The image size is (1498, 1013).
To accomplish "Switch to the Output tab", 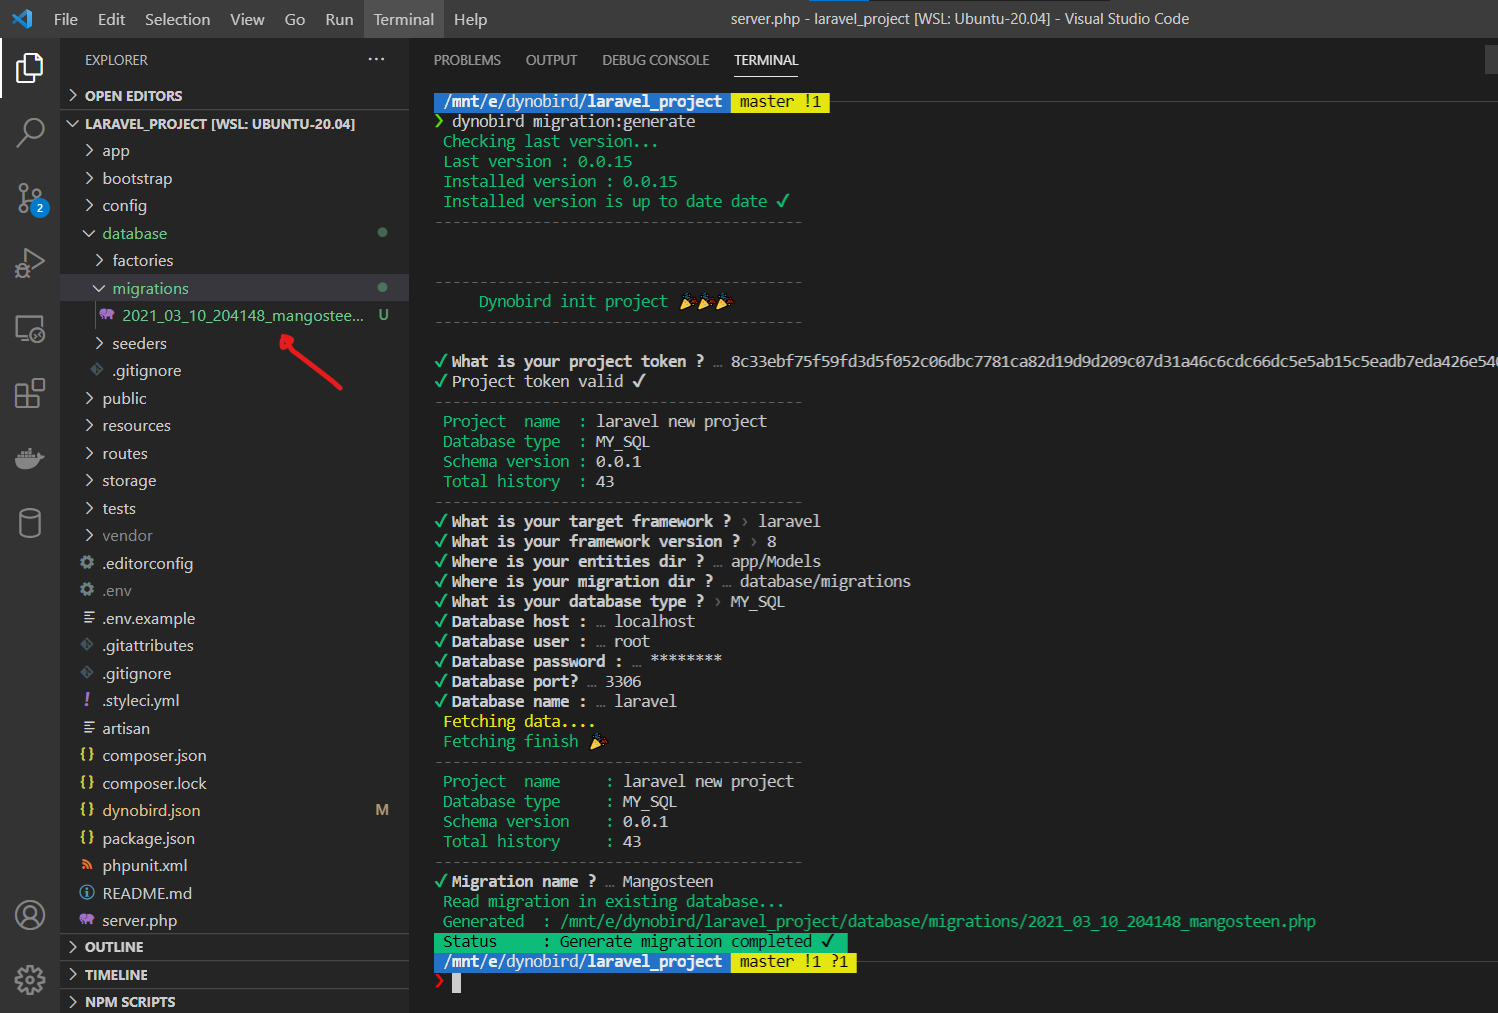I will click(x=551, y=60).
